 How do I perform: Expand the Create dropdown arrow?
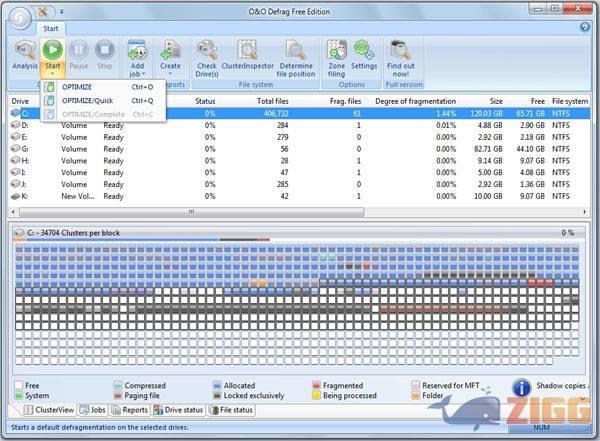pyautogui.click(x=170, y=74)
